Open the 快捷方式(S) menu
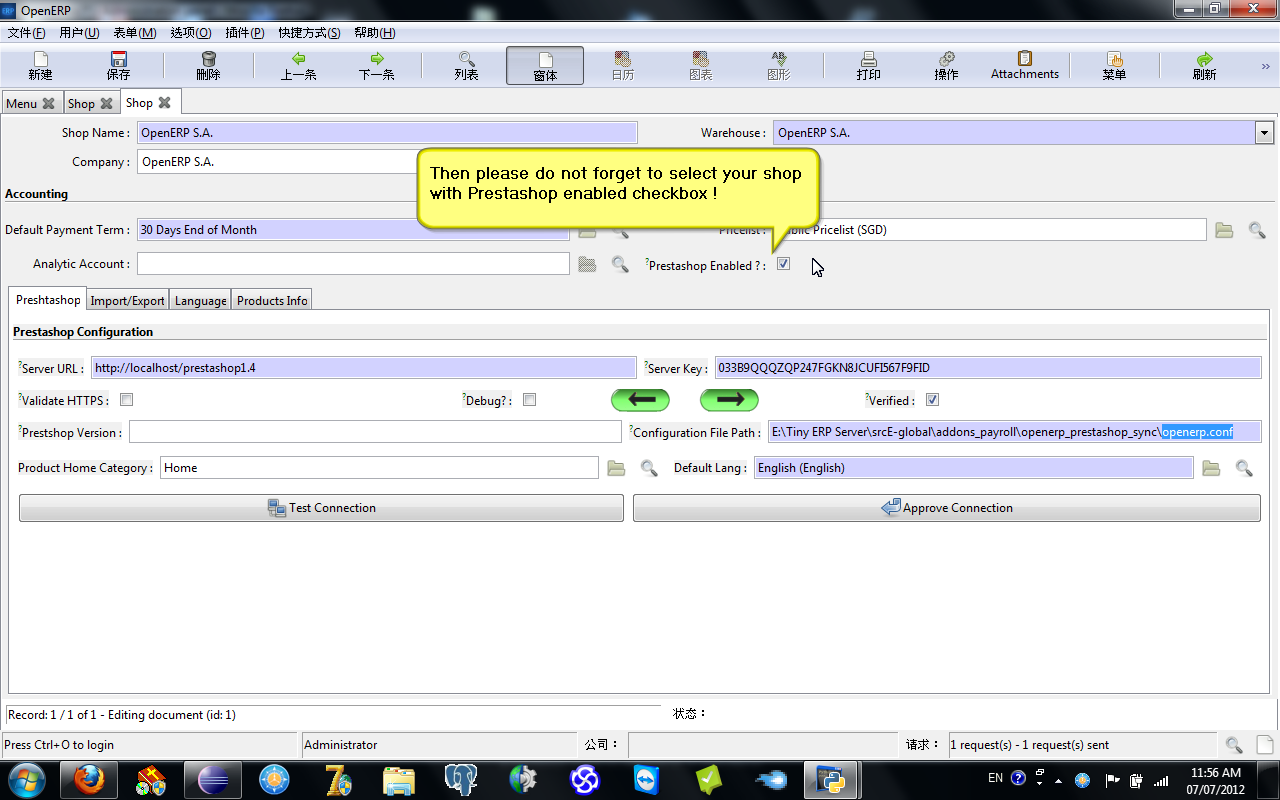 pyautogui.click(x=309, y=33)
